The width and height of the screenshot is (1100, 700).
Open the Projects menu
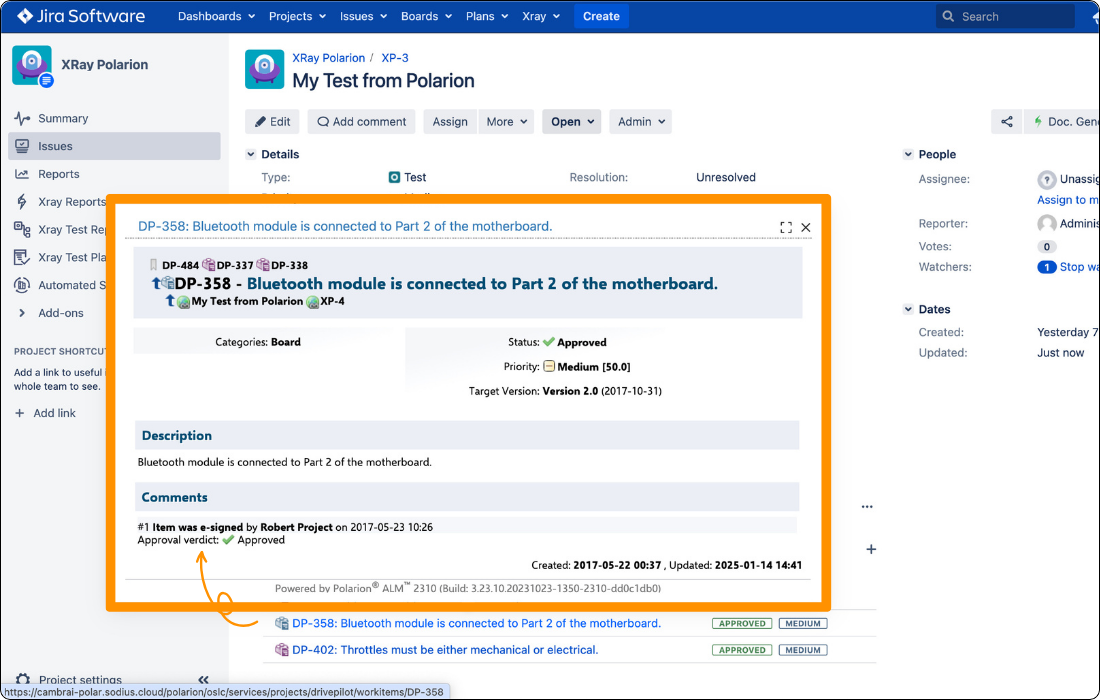click(297, 16)
